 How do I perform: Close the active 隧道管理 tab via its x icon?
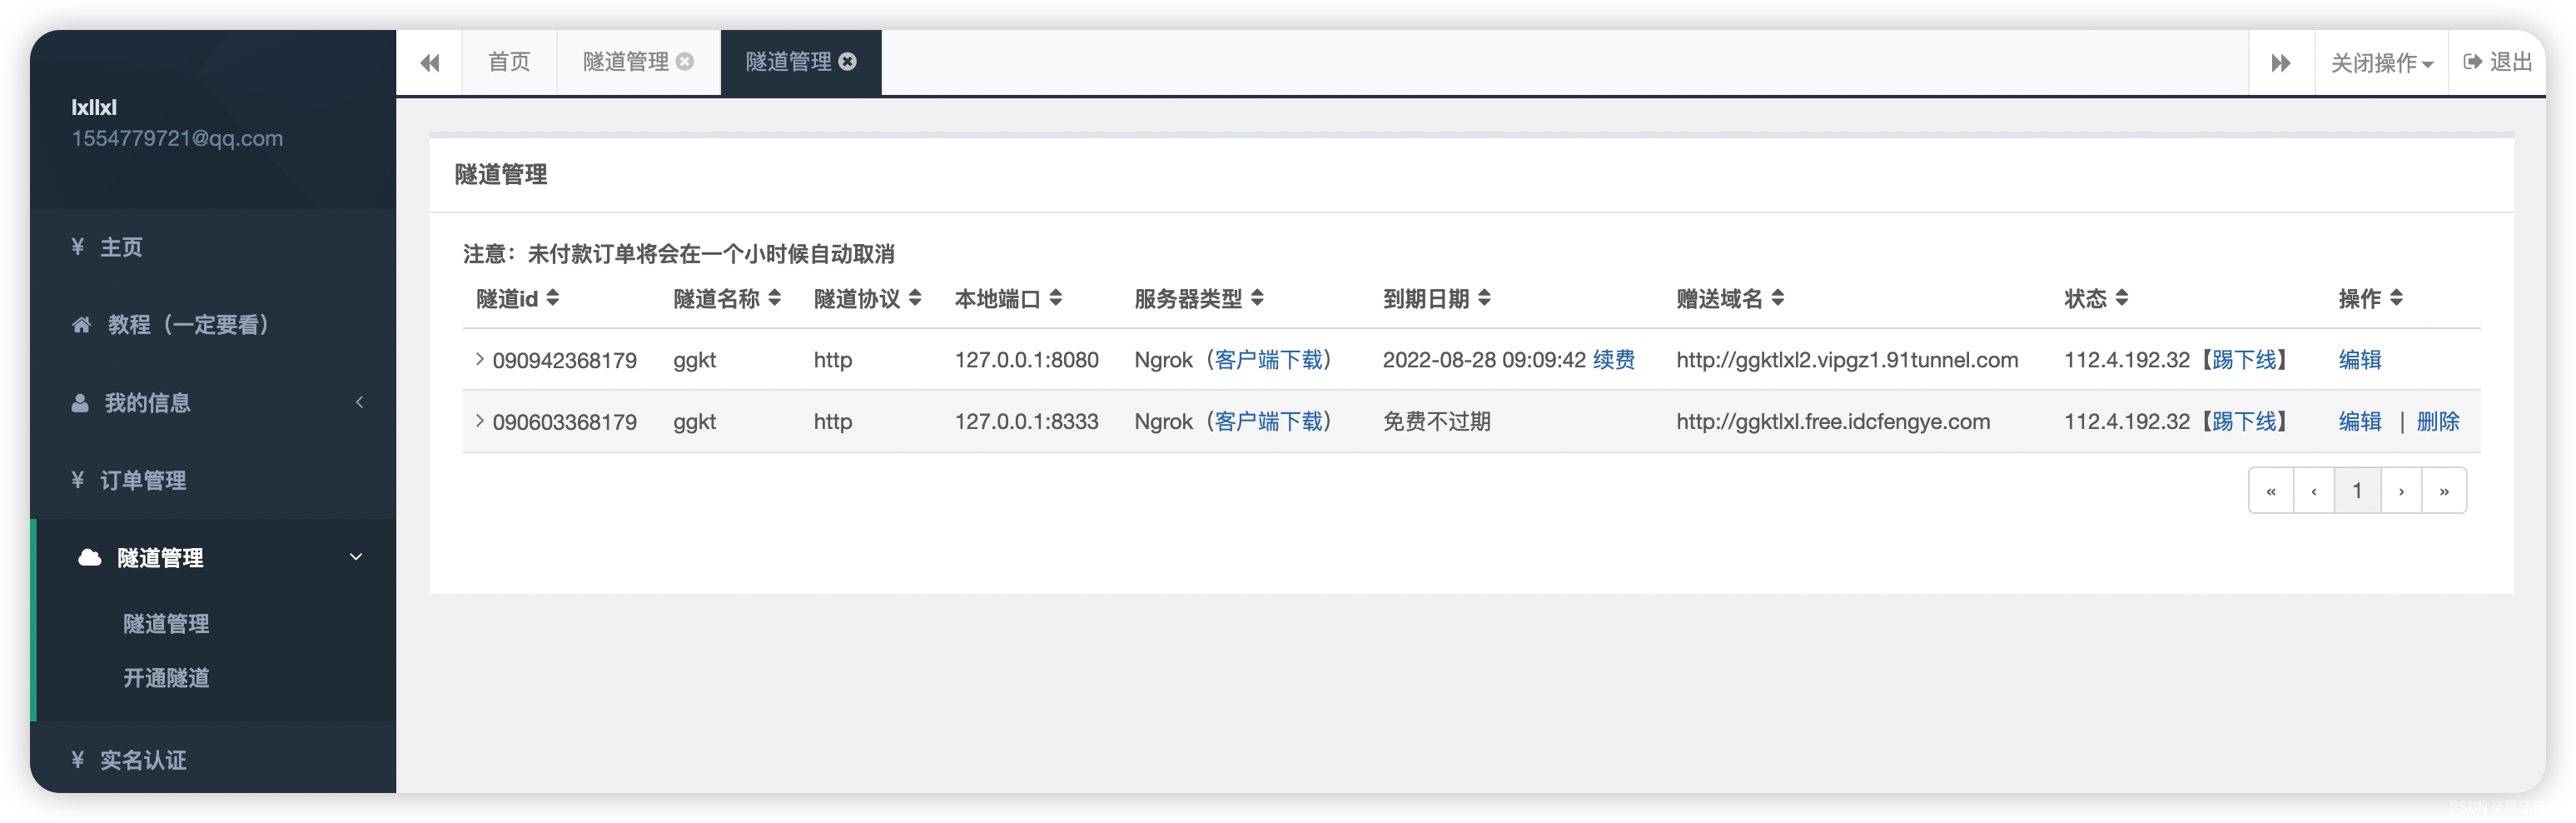tap(848, 62)
